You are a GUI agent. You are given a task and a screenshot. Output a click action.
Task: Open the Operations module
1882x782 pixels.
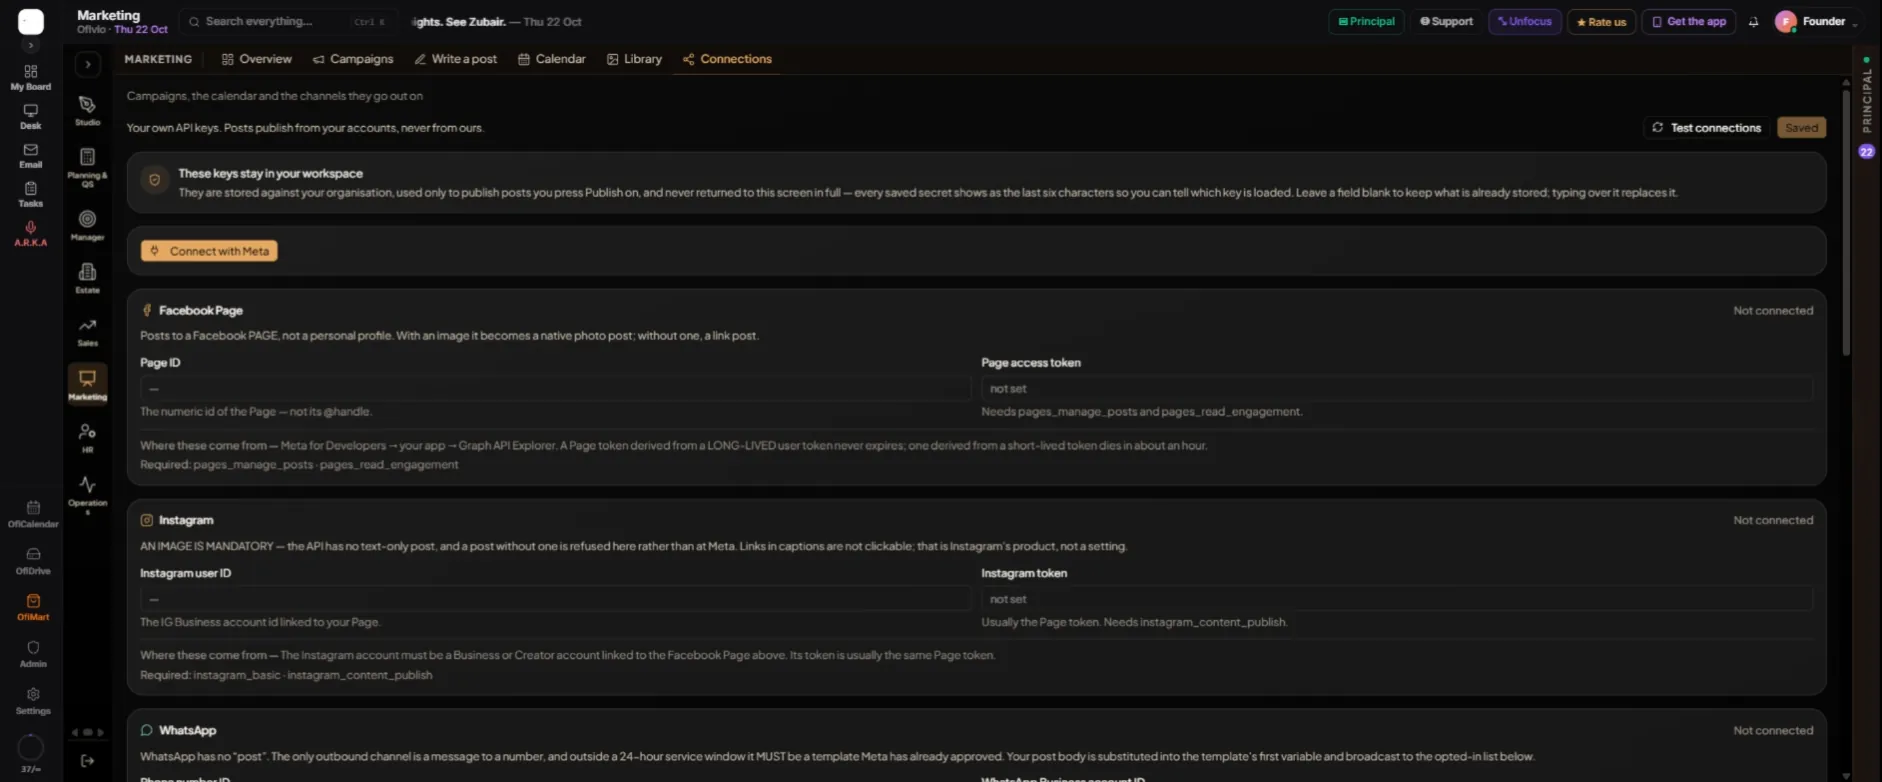(x=88, y=494)
